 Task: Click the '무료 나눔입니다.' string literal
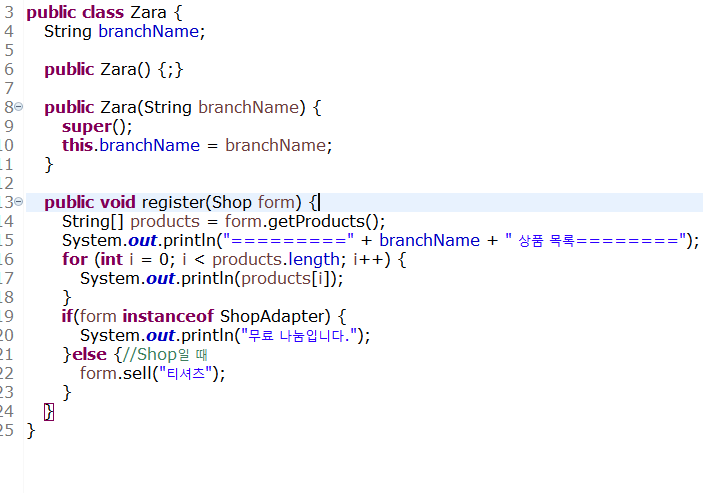[x=299, y=336]
